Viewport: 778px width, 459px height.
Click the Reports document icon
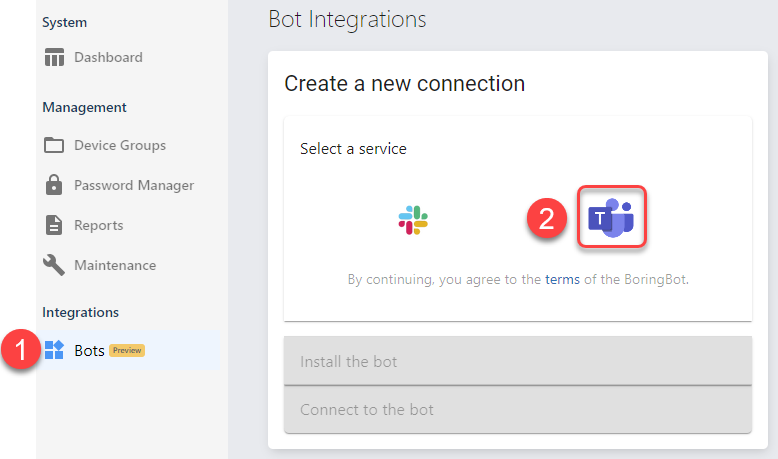[x=54, y=225]
